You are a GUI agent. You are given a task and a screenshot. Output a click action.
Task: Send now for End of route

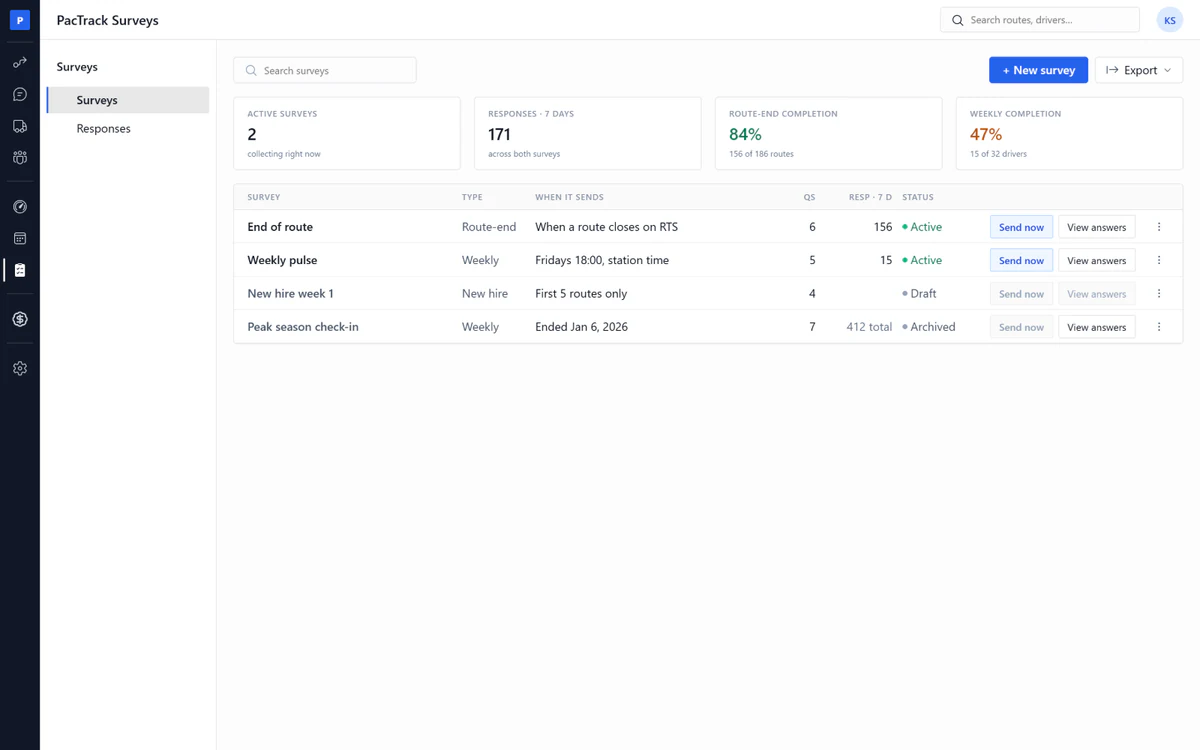click(x=1021, y=227)
